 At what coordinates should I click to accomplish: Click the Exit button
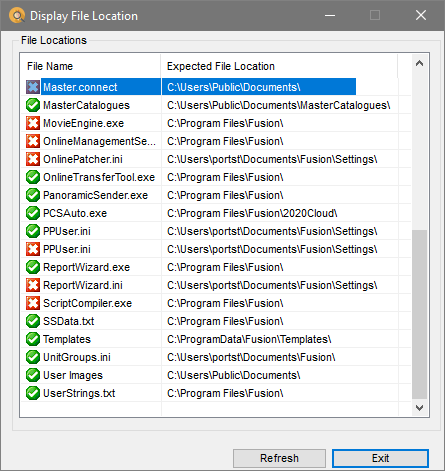click(x=380, y=458)
